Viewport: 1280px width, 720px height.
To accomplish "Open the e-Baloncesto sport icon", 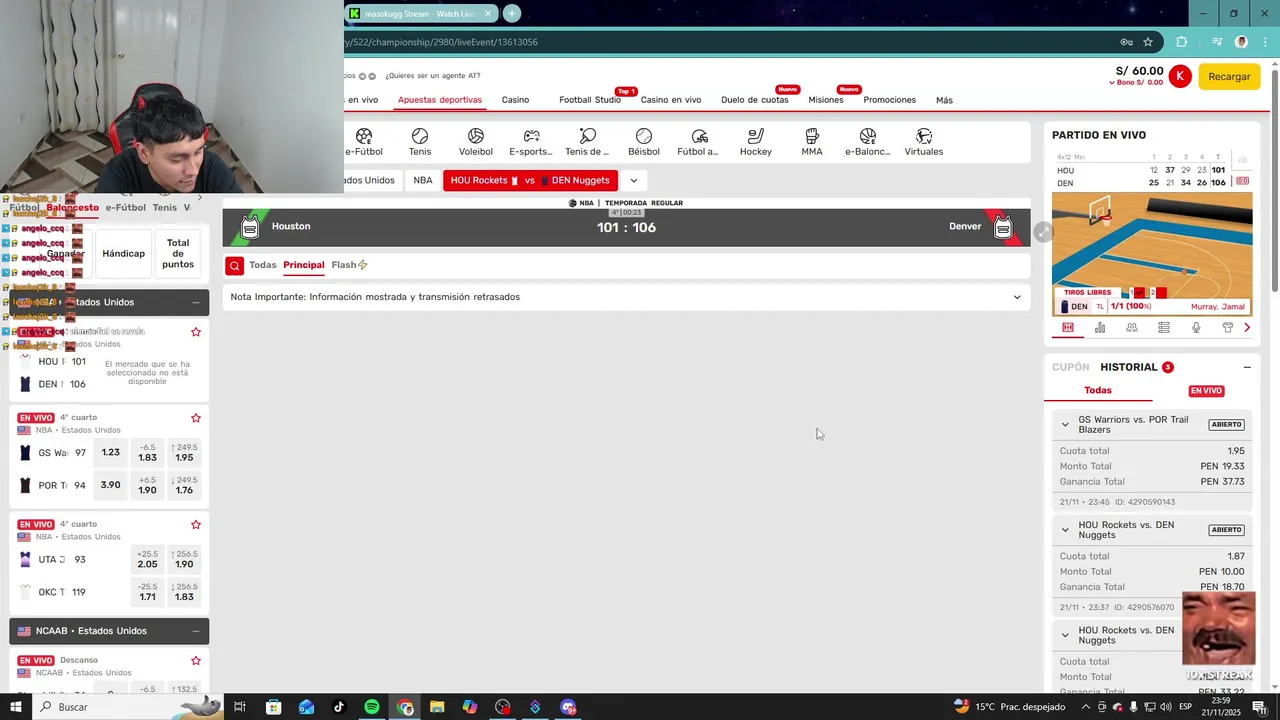I will click(868, 142).
